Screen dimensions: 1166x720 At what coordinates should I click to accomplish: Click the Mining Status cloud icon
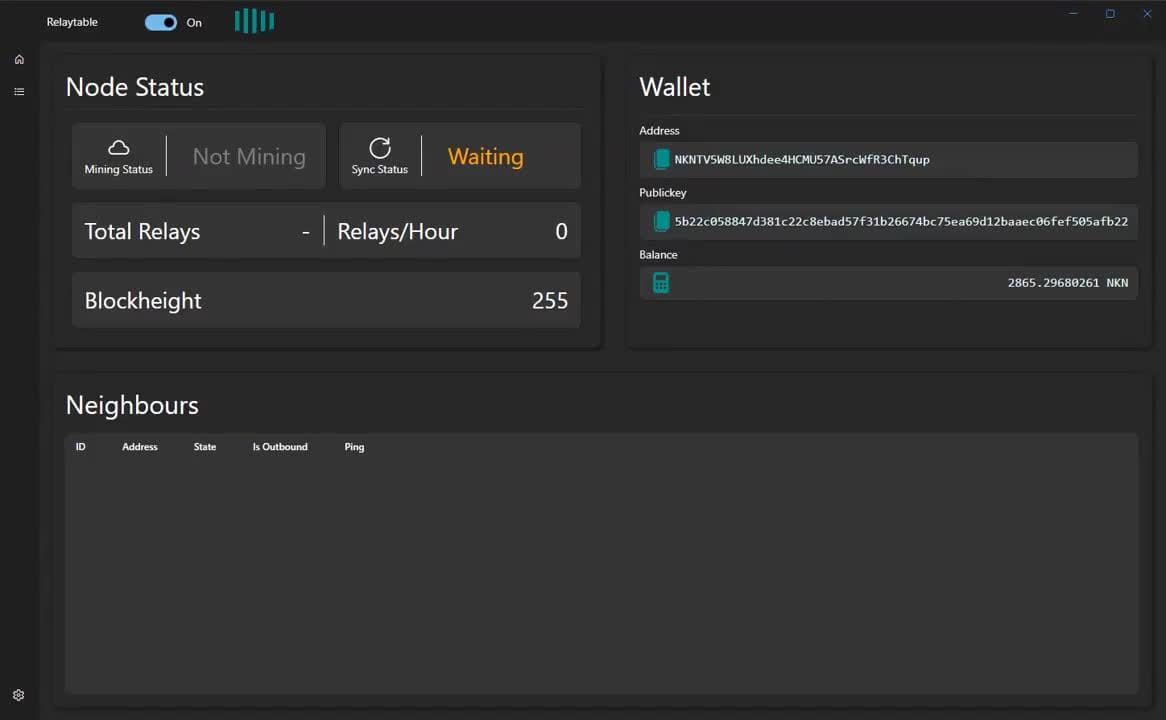coord(118,147)
